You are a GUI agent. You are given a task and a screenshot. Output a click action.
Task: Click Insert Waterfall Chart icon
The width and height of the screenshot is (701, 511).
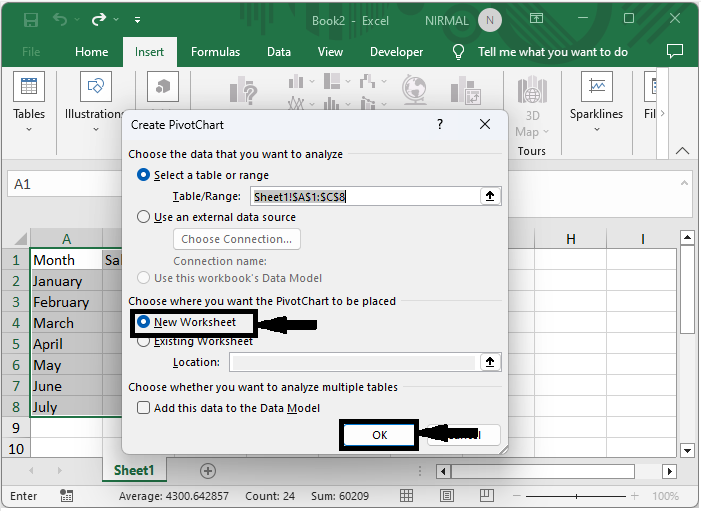(367, 81)
